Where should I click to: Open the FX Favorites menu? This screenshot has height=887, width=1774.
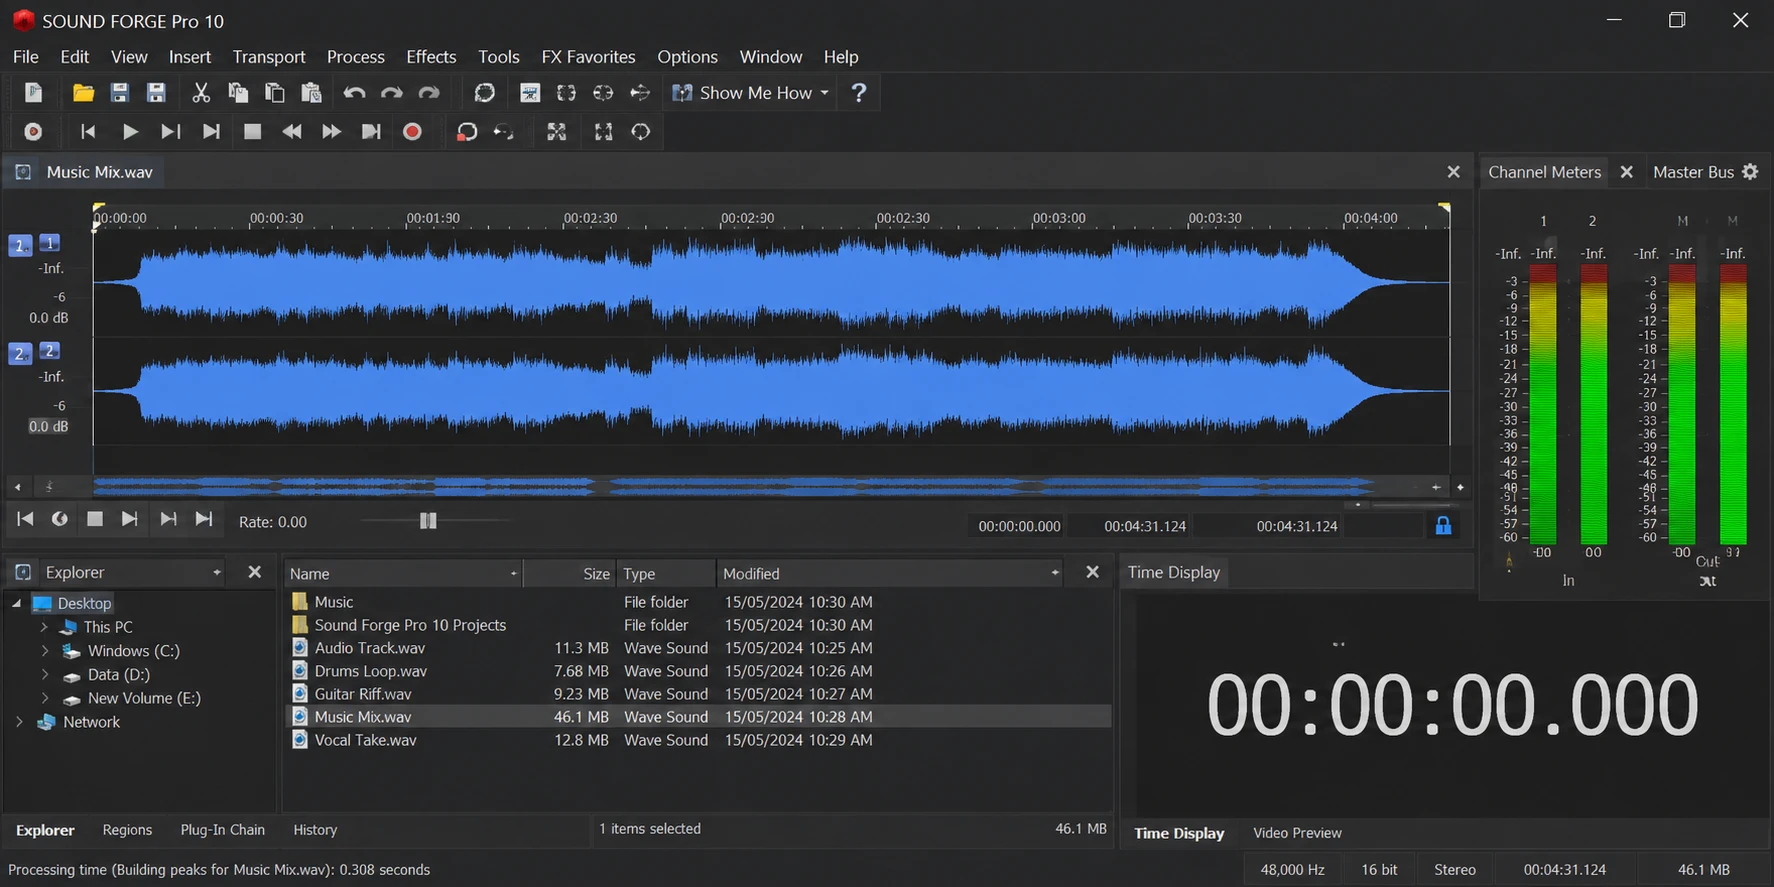point(588,57)
